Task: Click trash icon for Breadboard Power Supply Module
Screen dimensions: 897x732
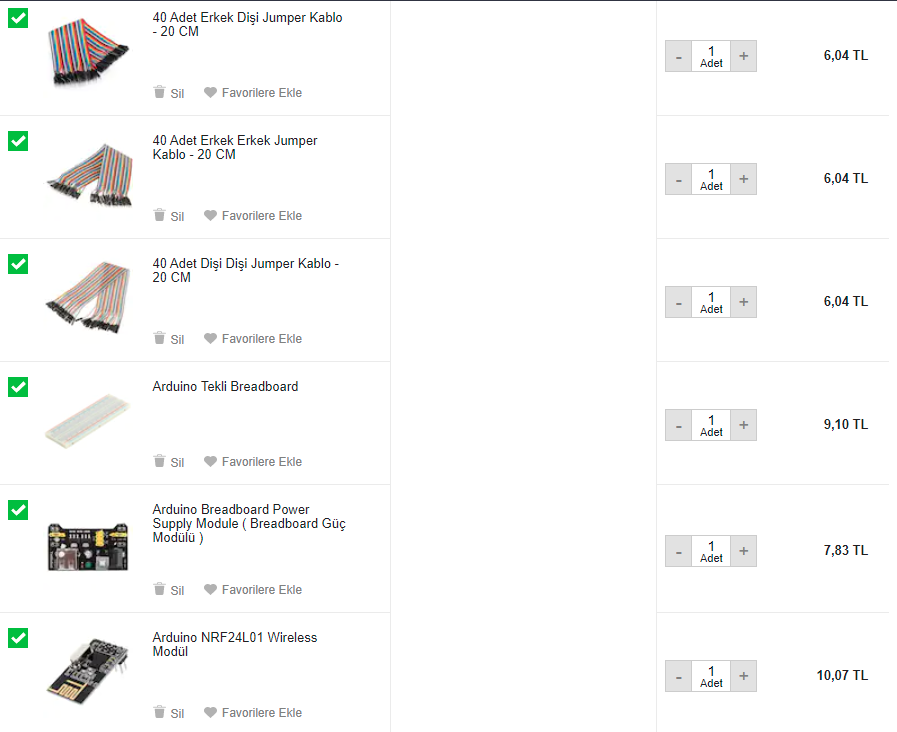Action: 160,589
